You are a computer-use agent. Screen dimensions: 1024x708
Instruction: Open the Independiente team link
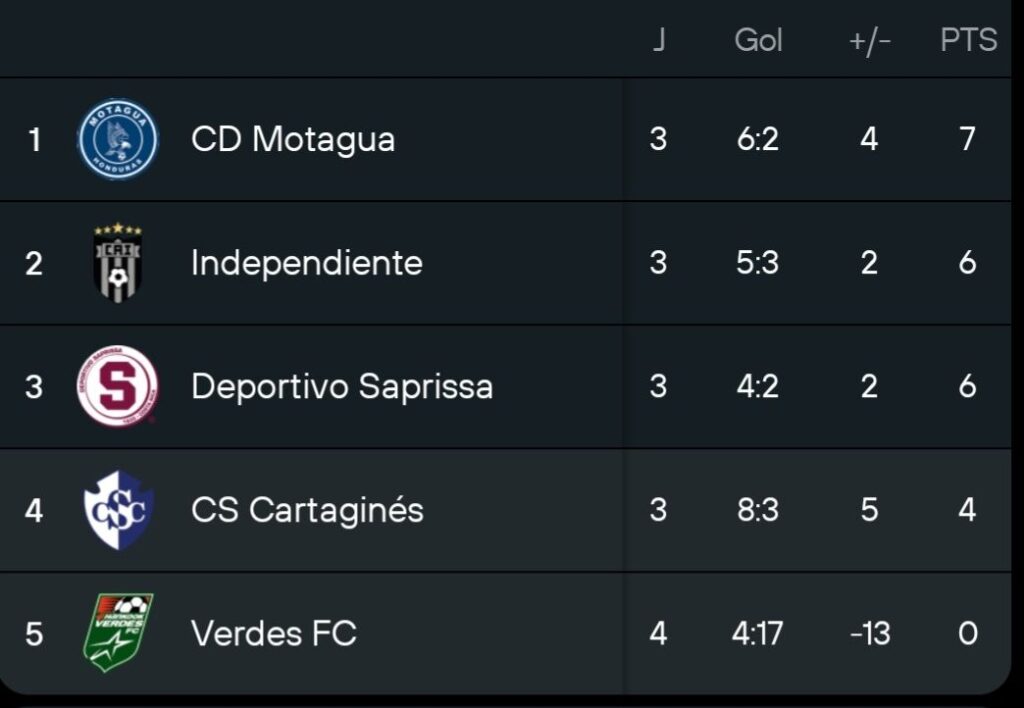307,263
